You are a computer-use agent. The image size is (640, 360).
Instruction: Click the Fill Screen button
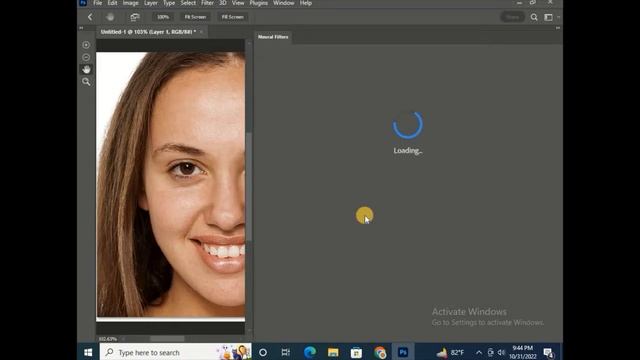pyautogui.click(x=233, y=17)
